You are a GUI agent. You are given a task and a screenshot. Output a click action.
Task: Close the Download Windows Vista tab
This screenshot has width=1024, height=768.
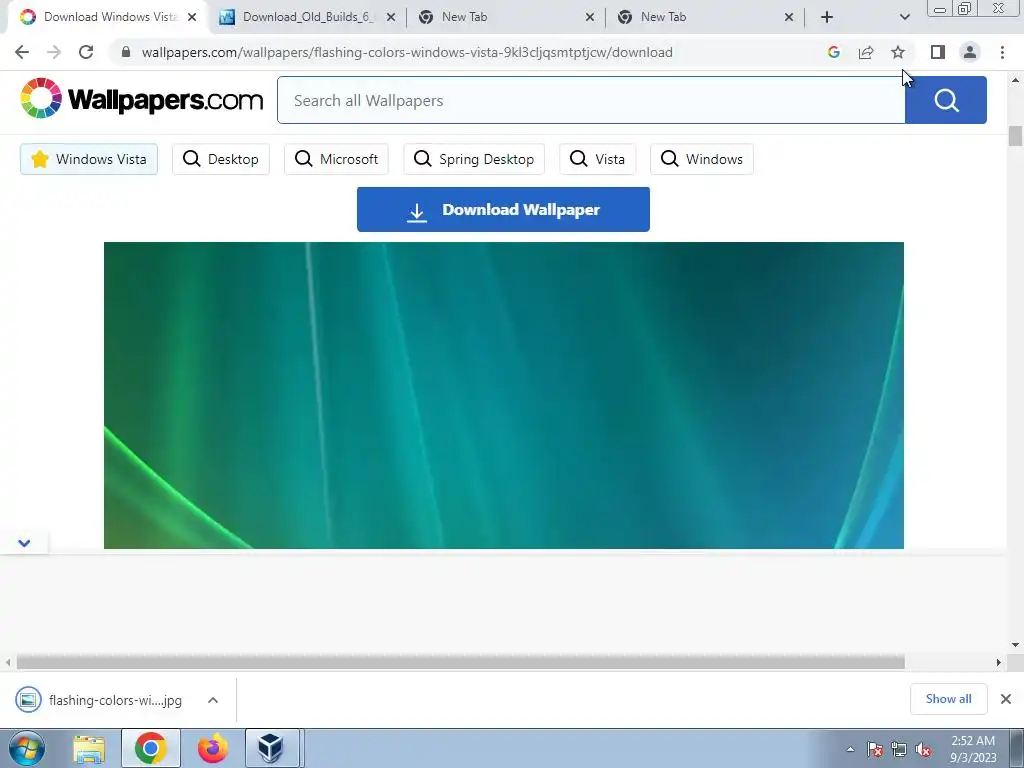[192, 17]
